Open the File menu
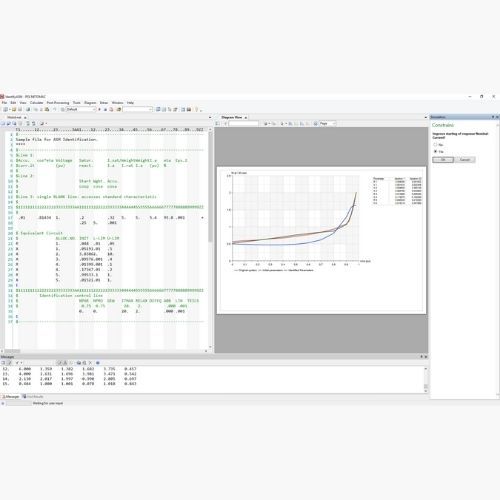Viewport: 500px width, 500px height. (x=4, y=103)
